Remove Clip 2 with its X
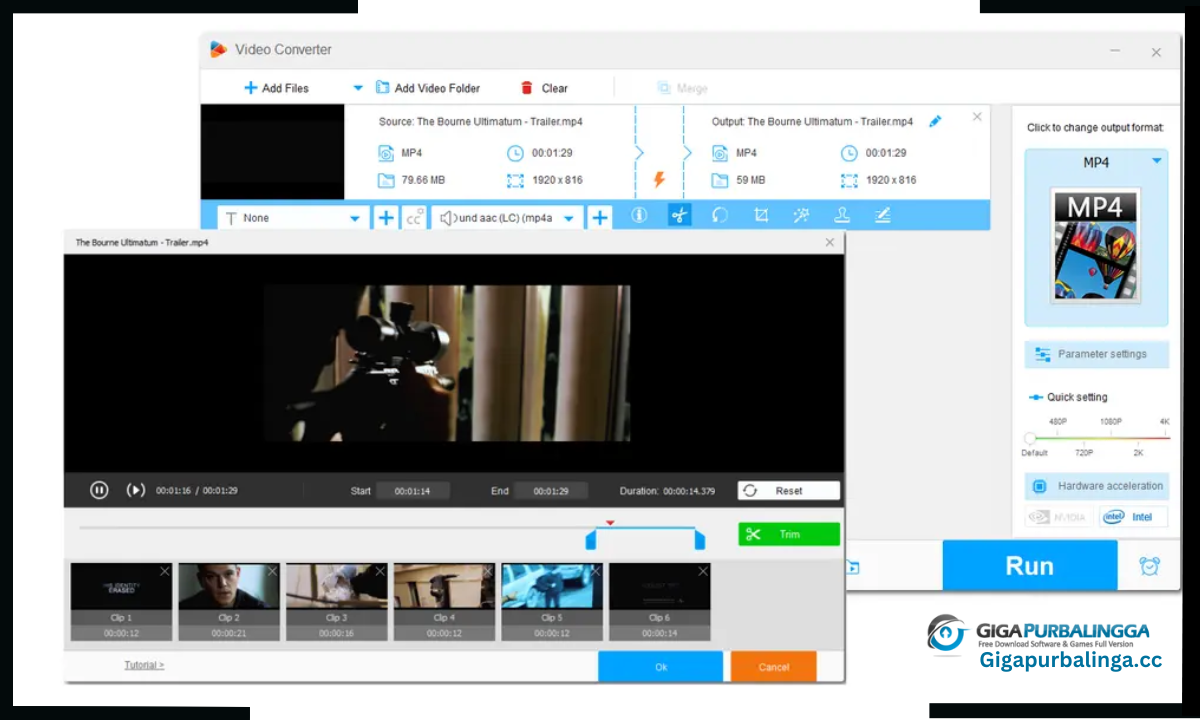 coord(272,571)
